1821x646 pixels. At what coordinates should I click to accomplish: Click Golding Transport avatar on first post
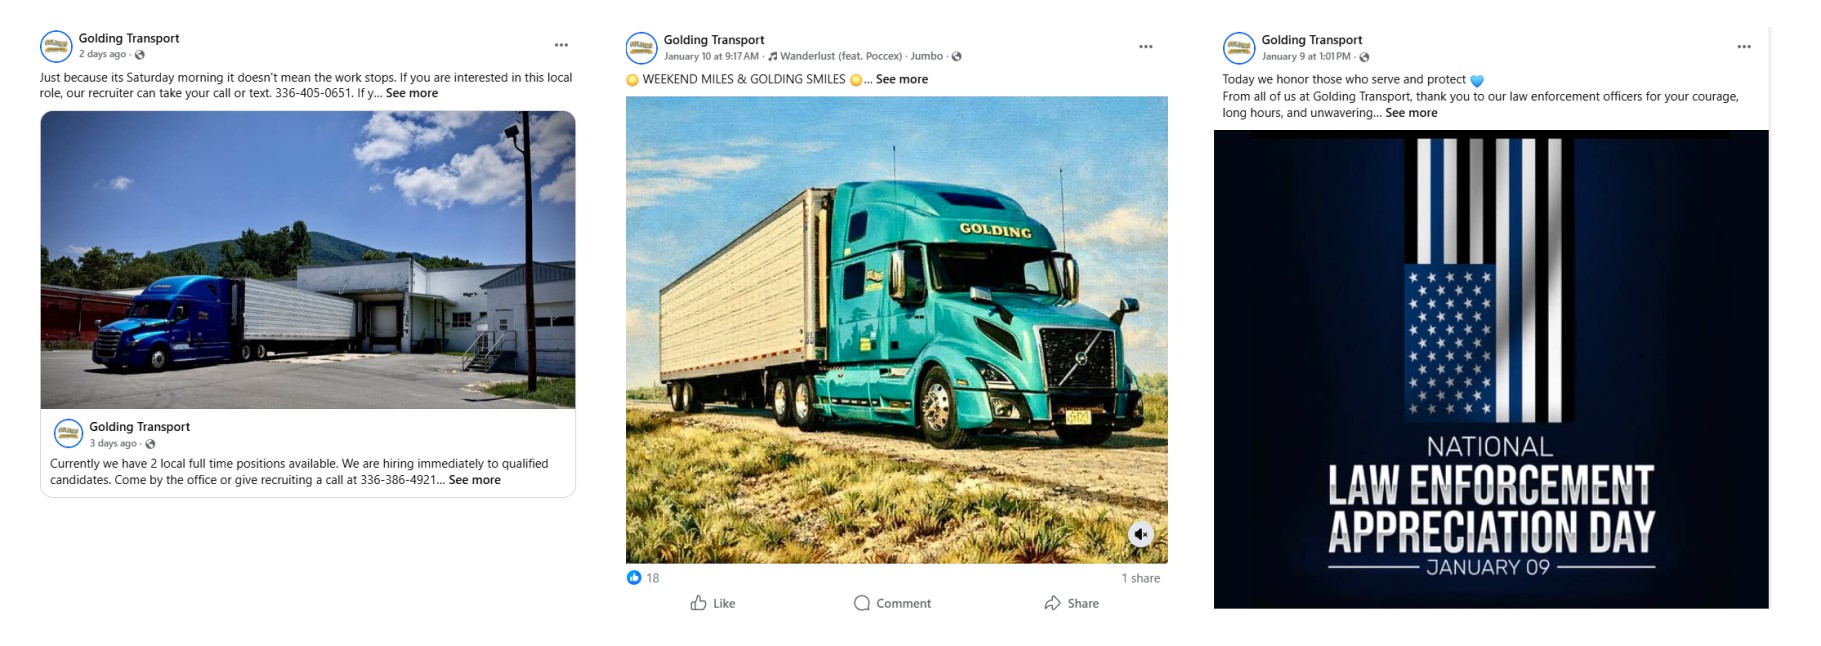click(x=56, y=46)
